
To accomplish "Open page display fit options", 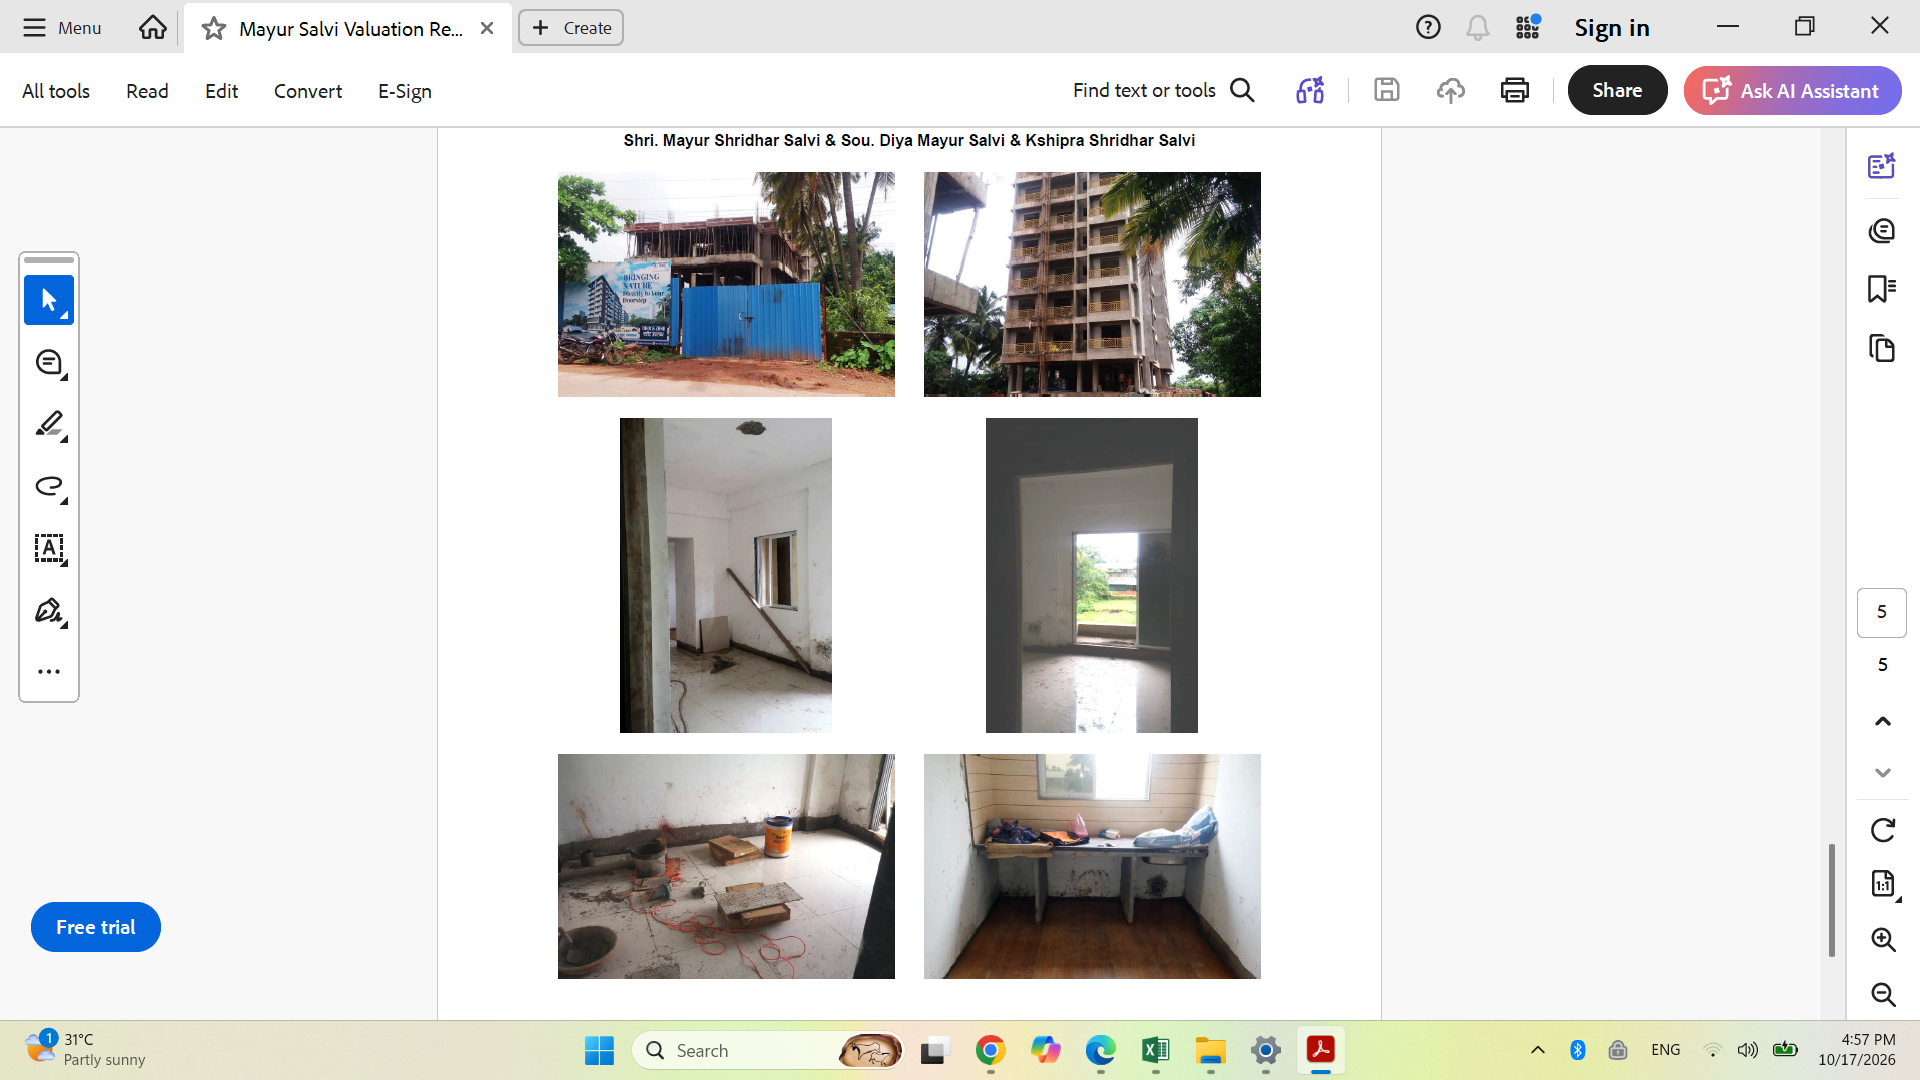I will point(1883,884).
